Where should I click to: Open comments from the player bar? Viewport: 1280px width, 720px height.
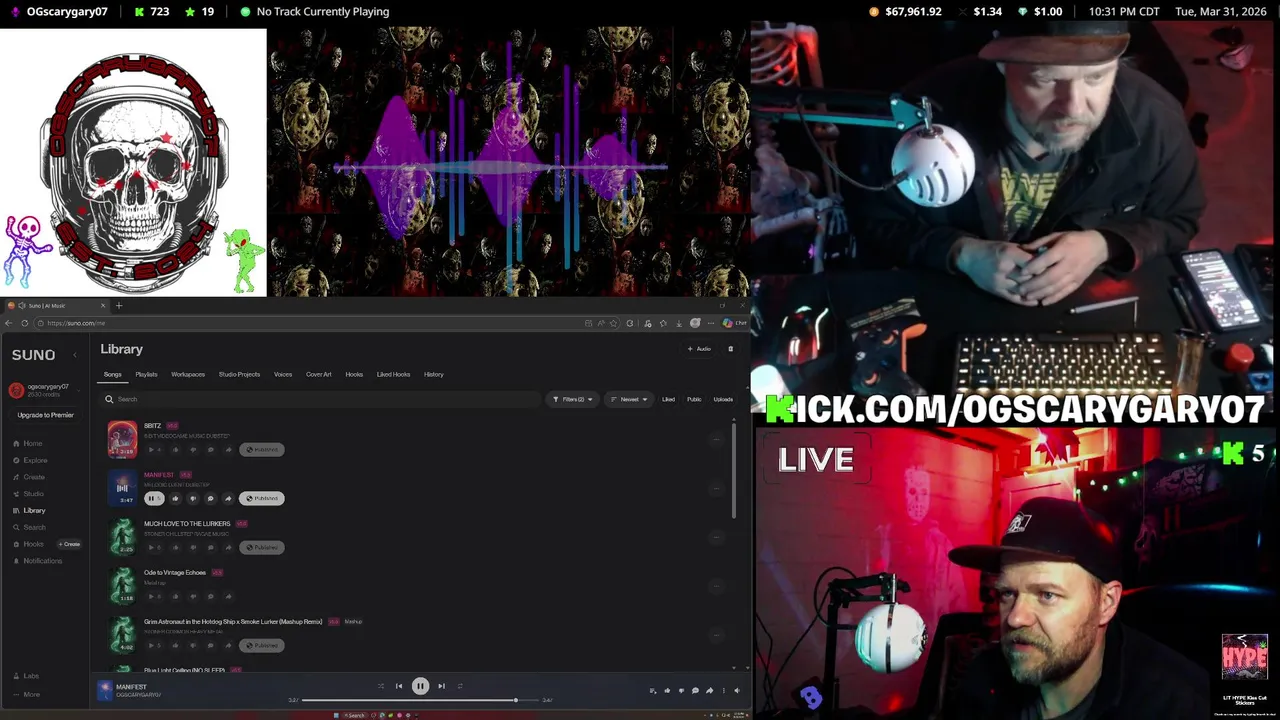point(695,690)
